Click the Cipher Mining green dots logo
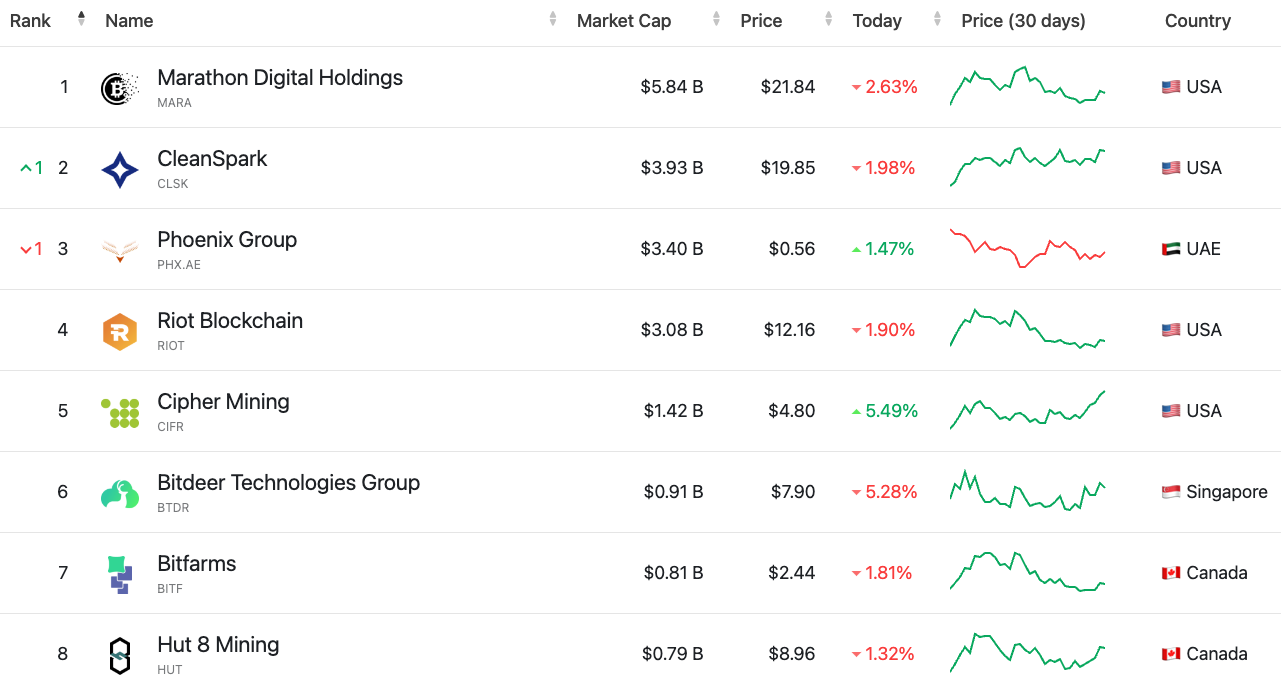The width and height of the screenshot is (1281, 694). click(x=120, y=412)
